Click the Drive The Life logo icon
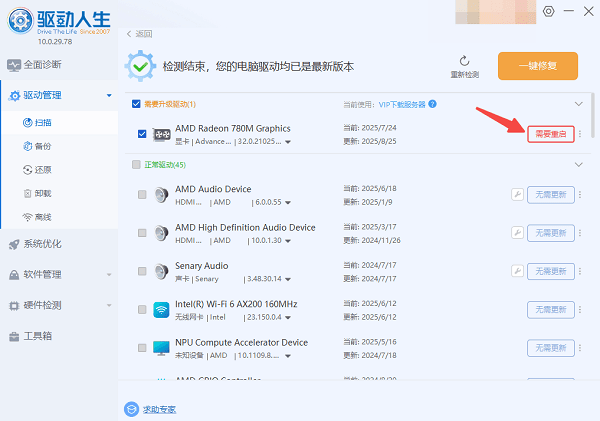This screenshot has width=600, height=421. pos(20,20)
